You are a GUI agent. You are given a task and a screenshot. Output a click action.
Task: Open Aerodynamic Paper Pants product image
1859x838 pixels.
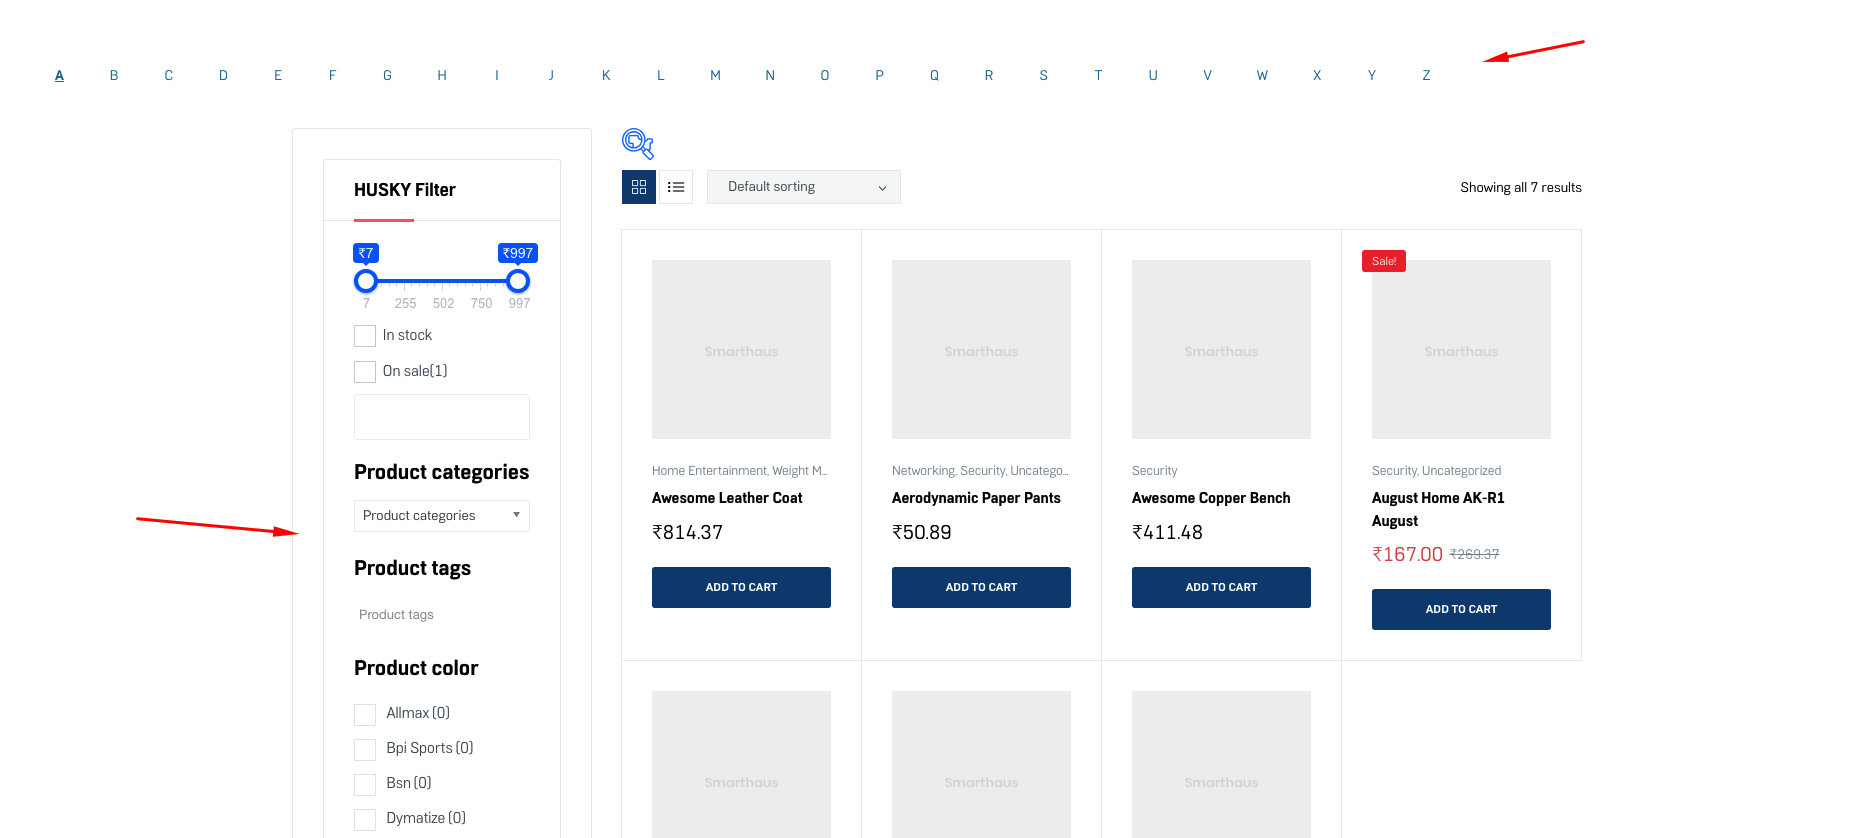tap(981, 350)
